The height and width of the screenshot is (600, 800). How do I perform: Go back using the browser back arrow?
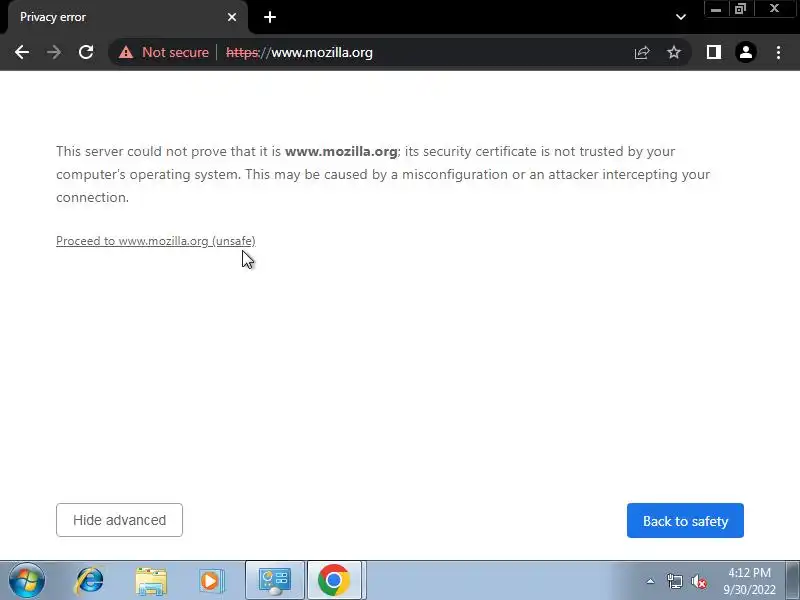(22, 52)
